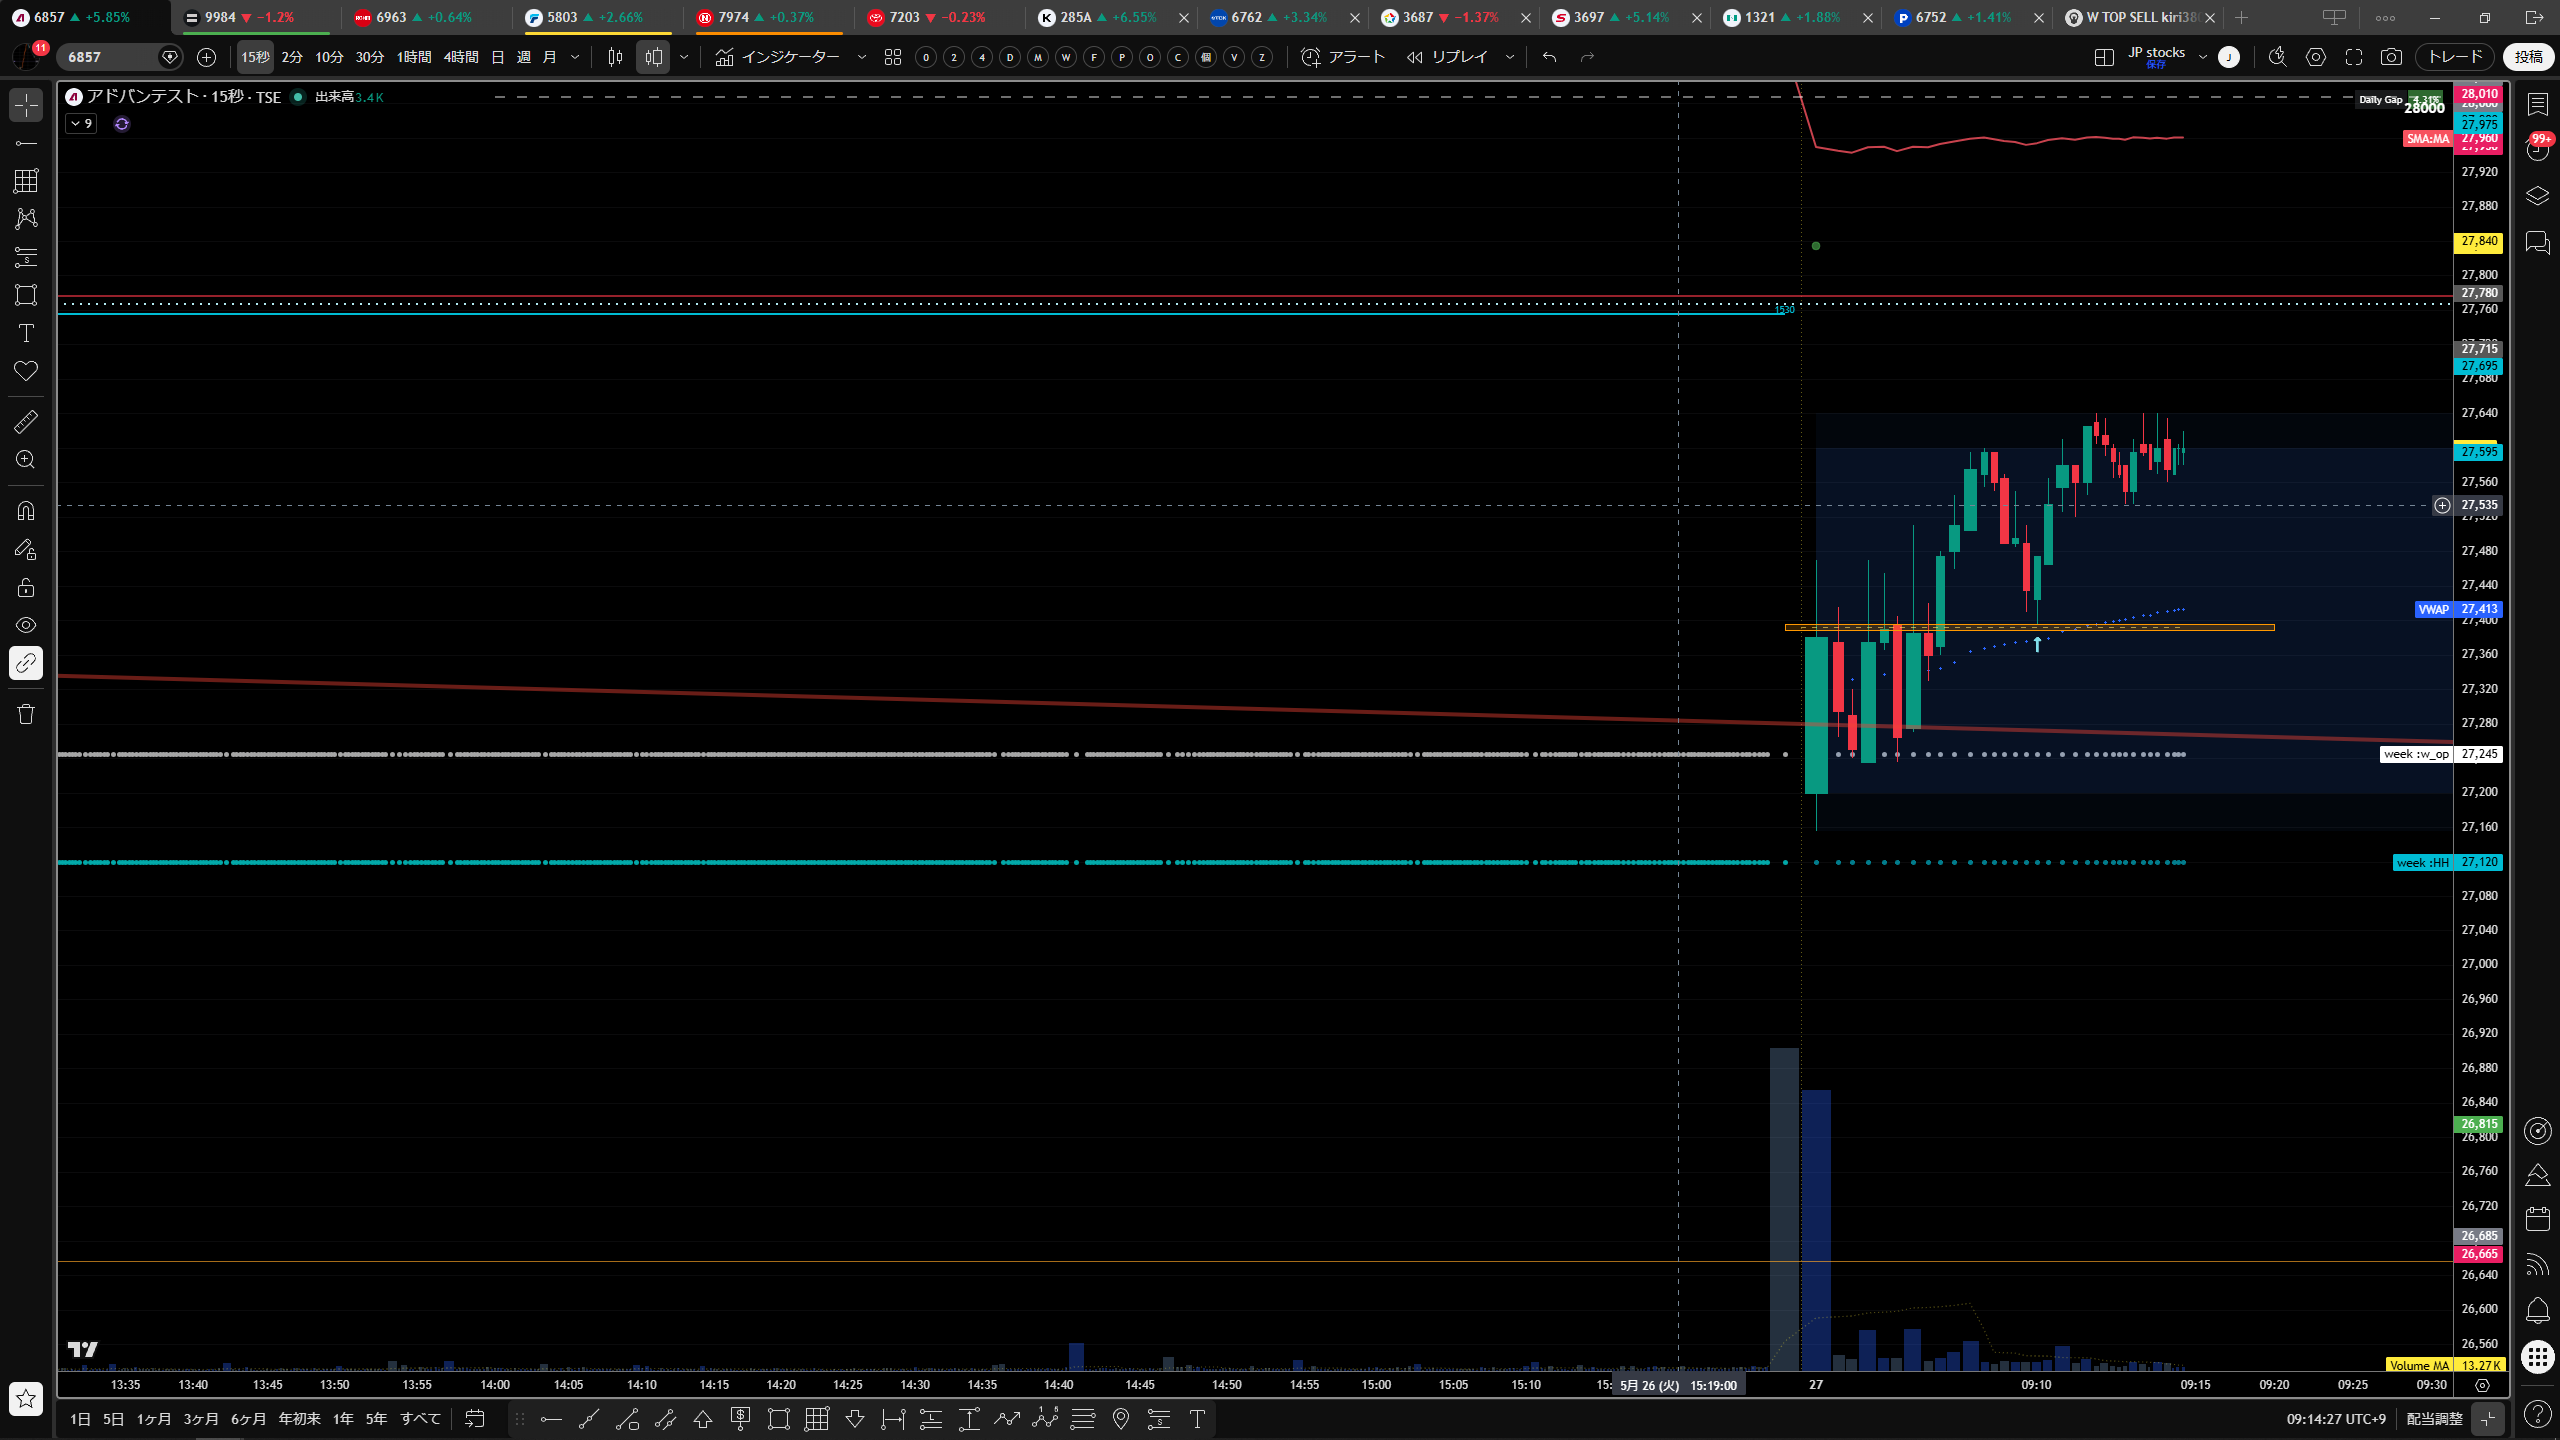Click the compare or add symbol plus button

pos(206,57)
